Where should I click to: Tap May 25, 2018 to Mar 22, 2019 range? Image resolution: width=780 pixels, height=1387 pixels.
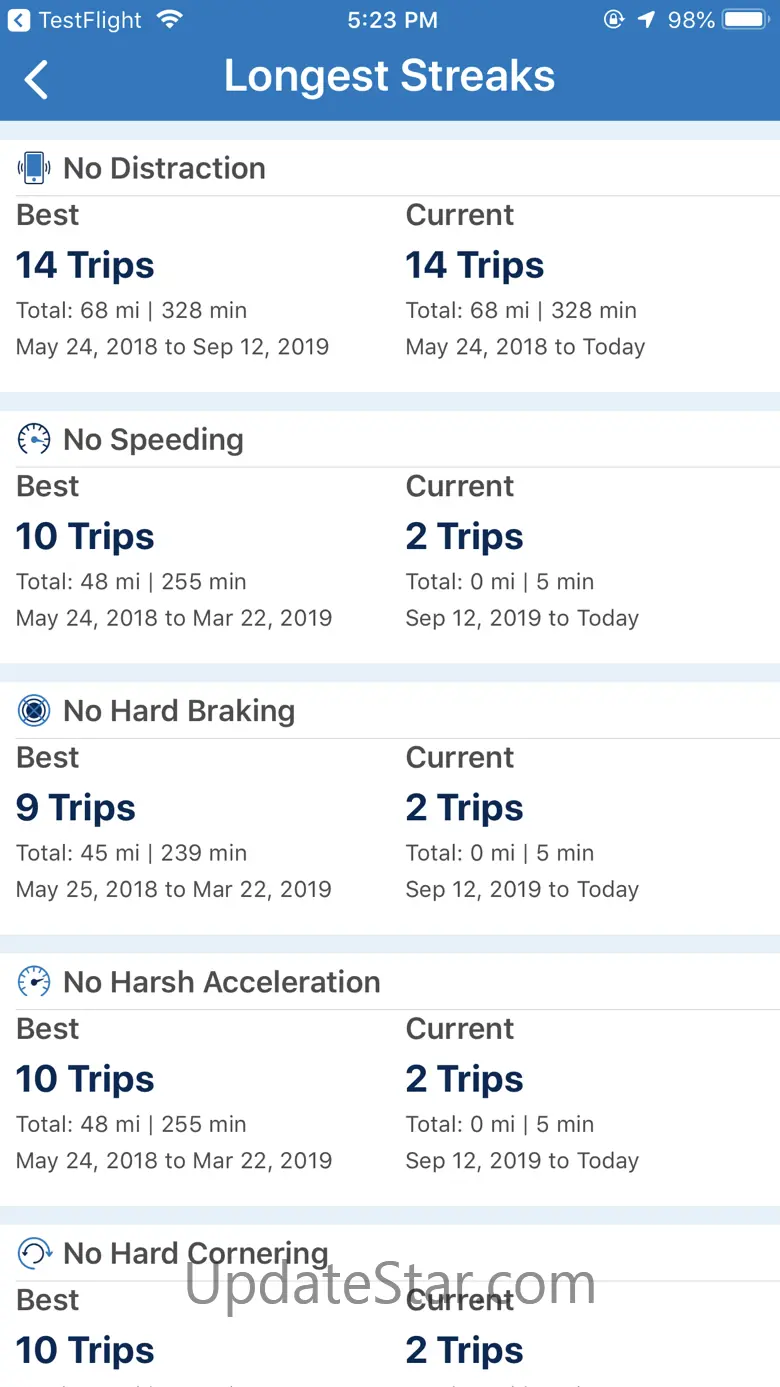174,889
